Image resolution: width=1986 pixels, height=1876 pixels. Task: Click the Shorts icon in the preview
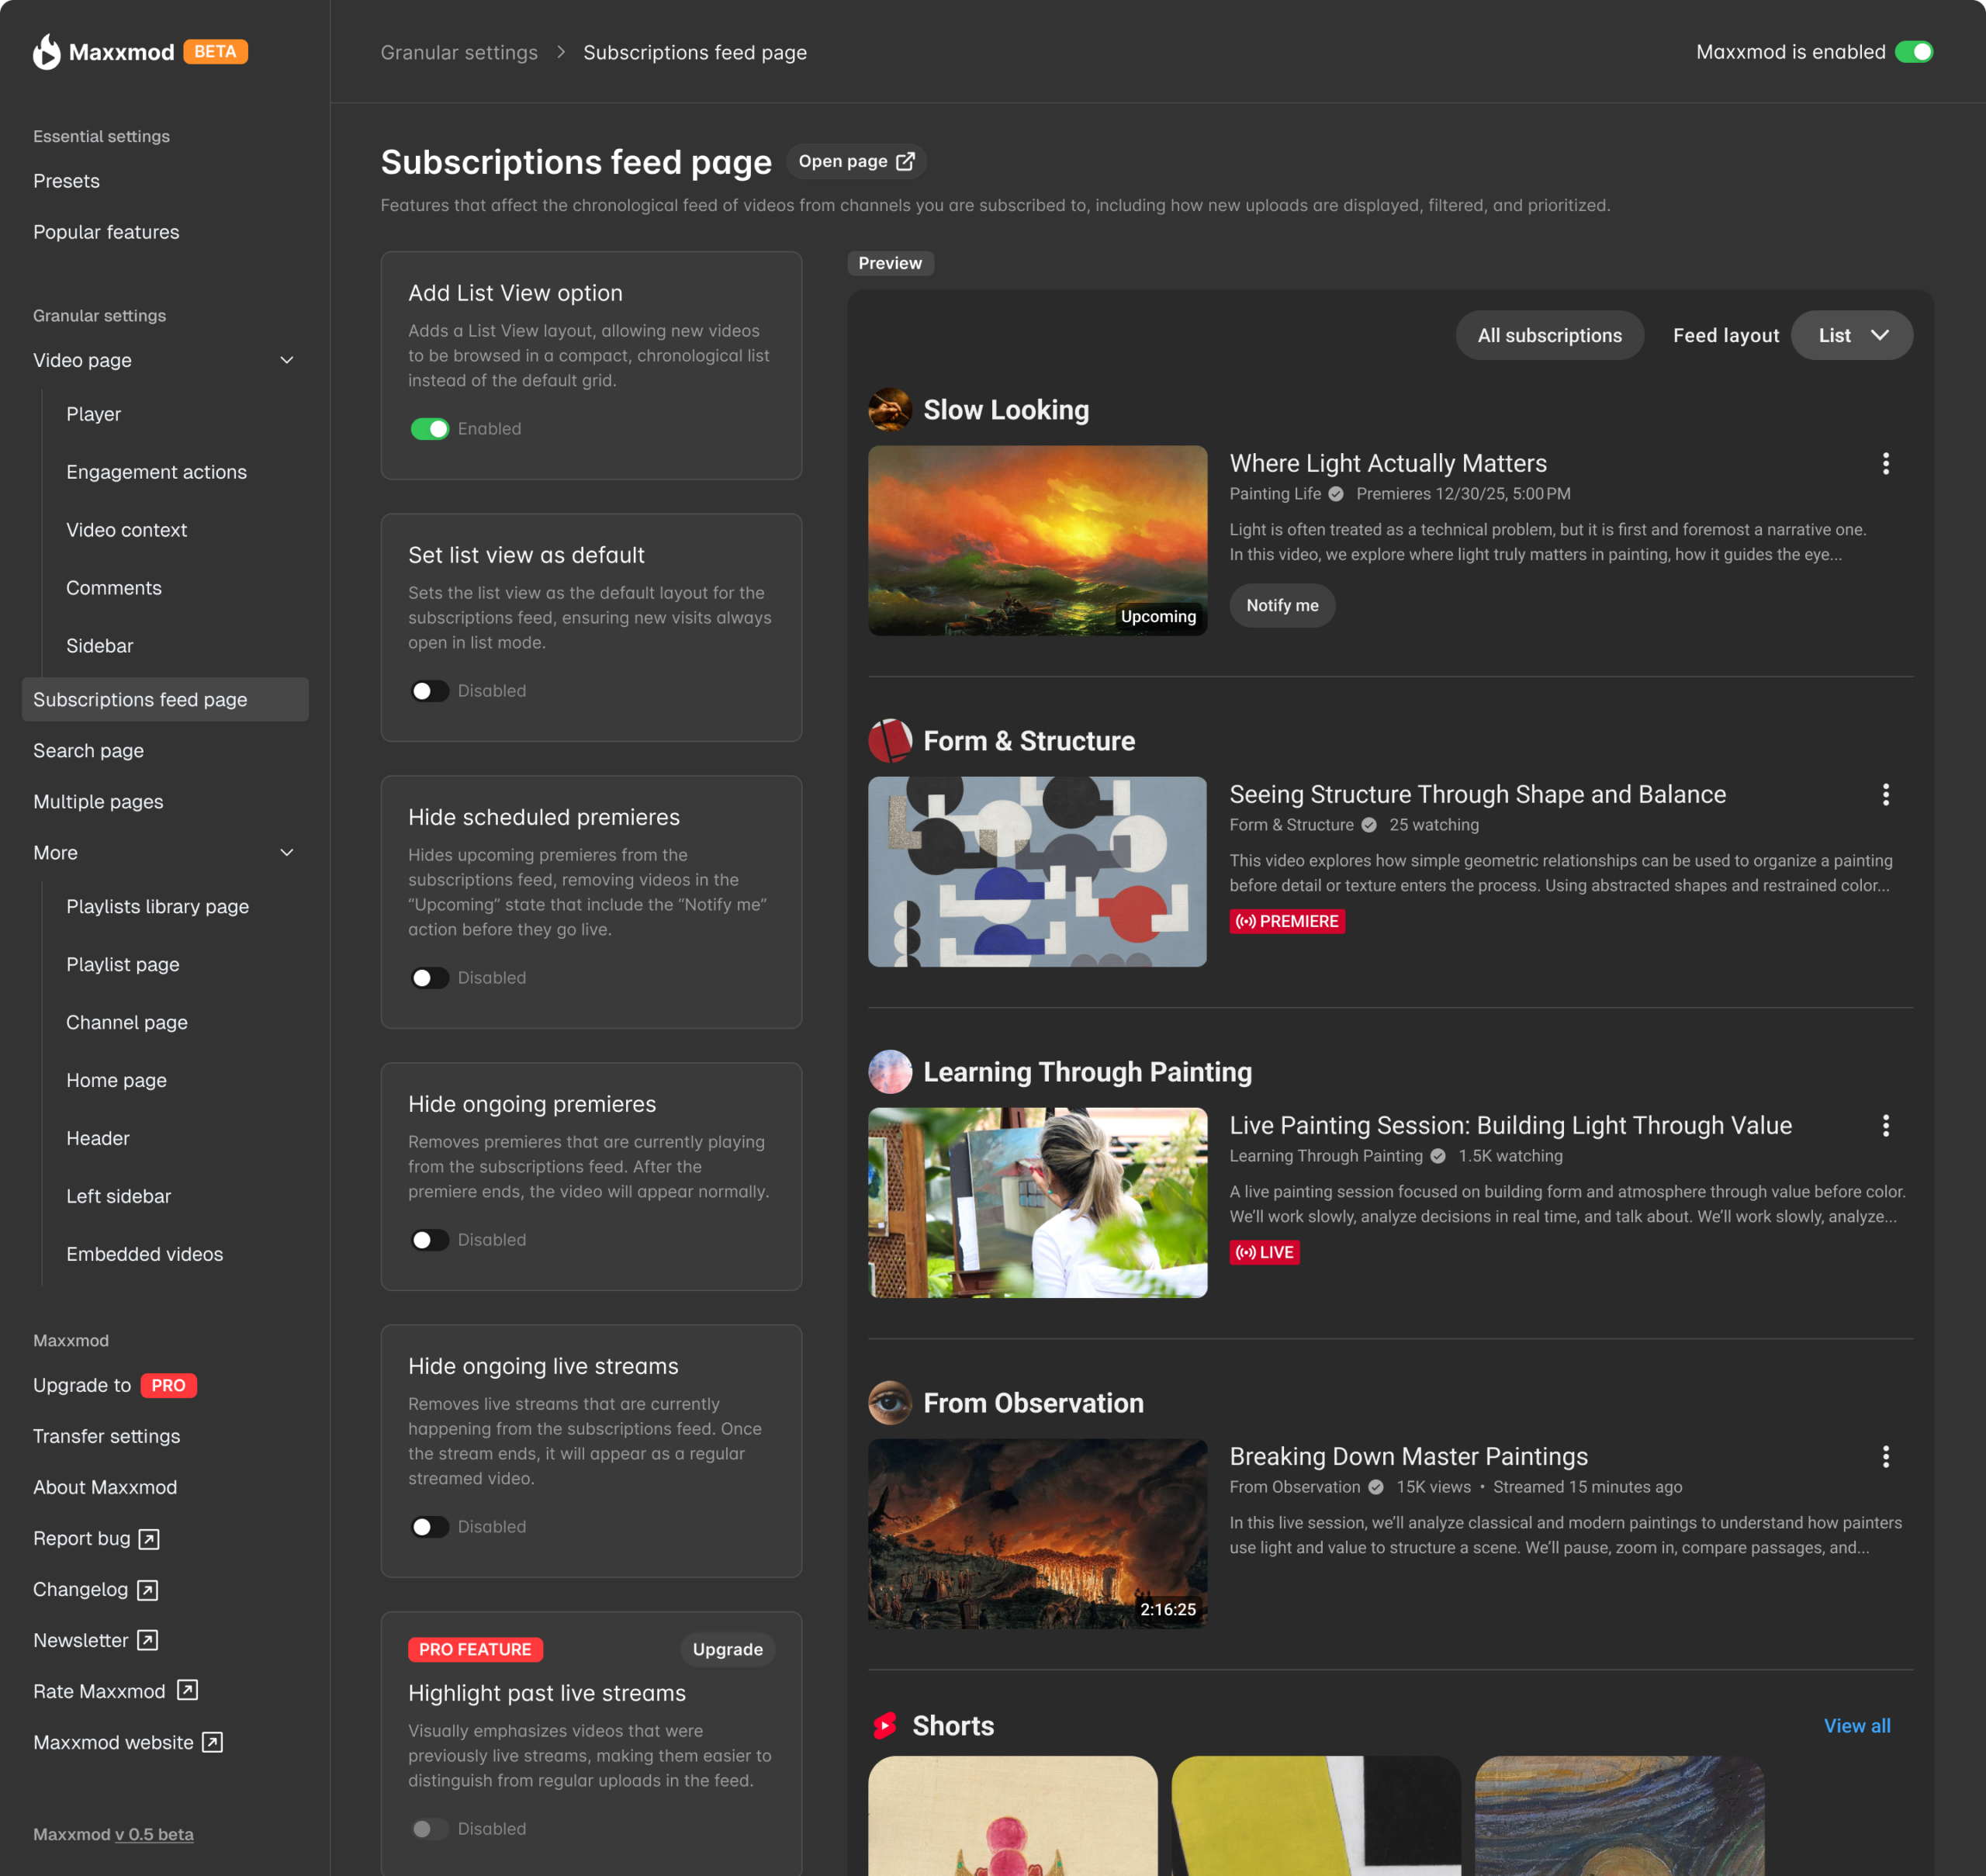[885, 1725]
